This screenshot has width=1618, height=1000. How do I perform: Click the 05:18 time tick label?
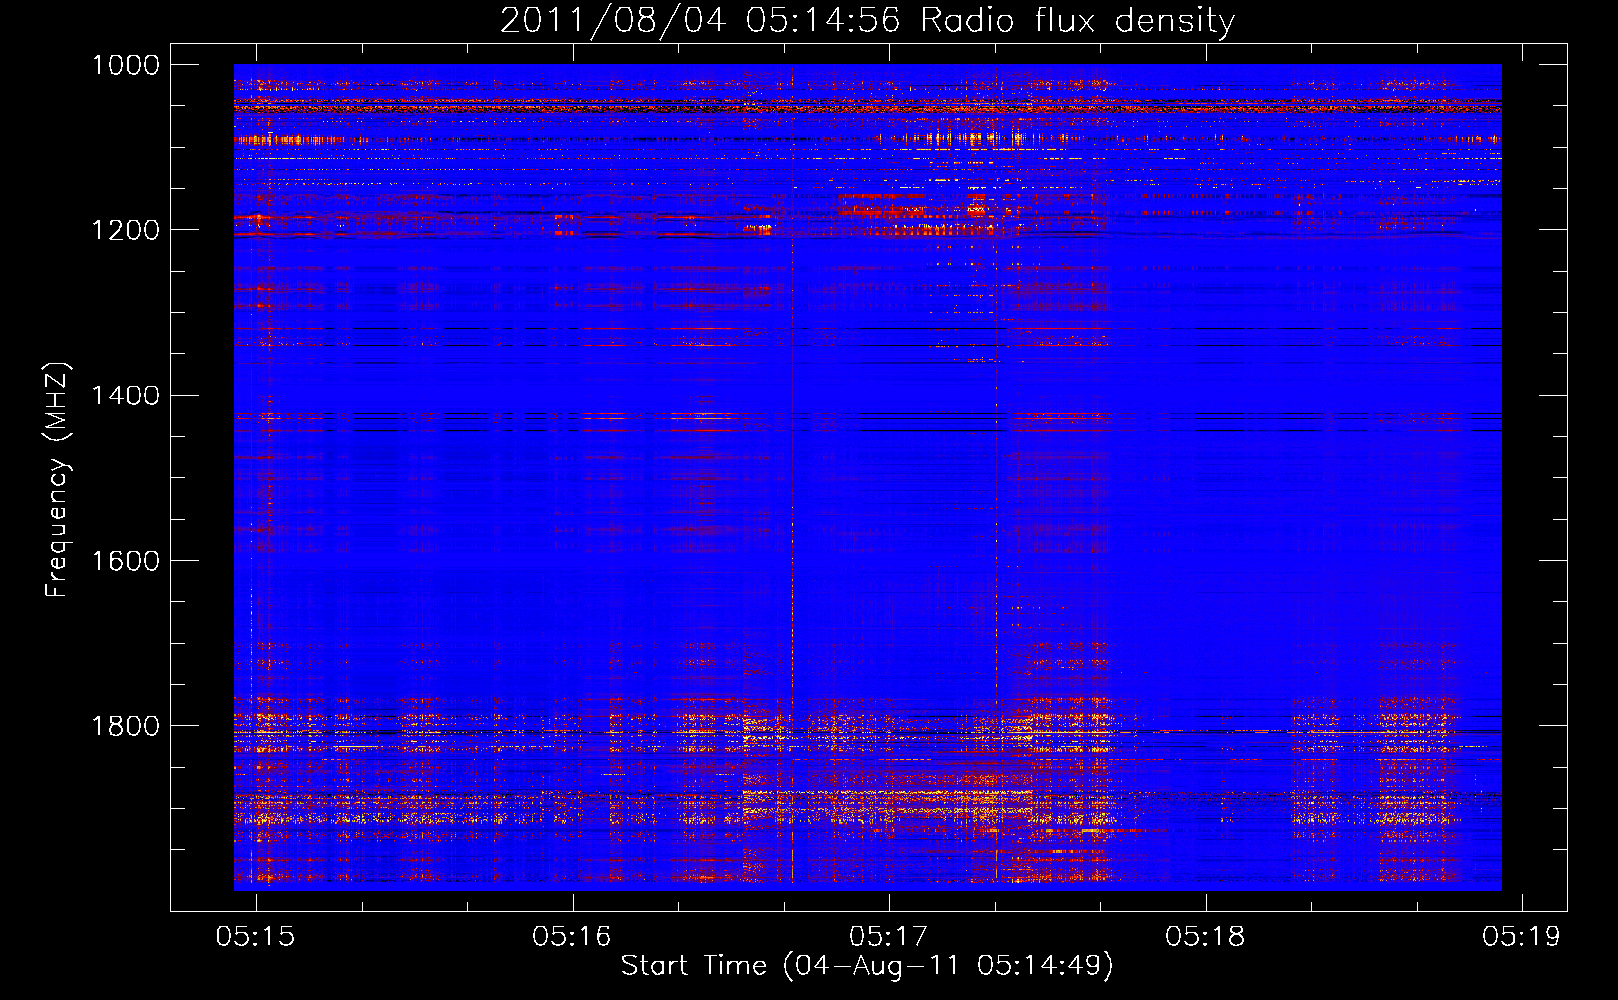[1206, 937]
